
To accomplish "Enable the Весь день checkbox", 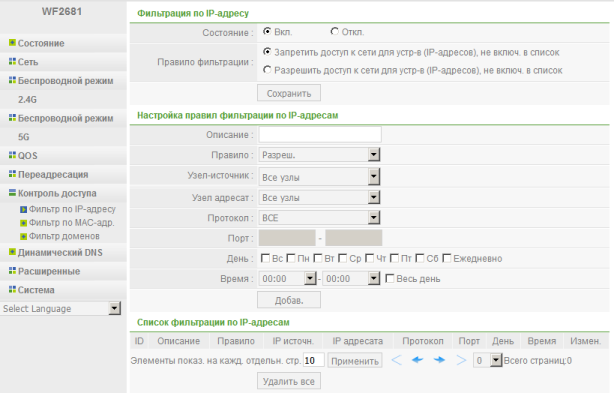I will tap(390, 278).
